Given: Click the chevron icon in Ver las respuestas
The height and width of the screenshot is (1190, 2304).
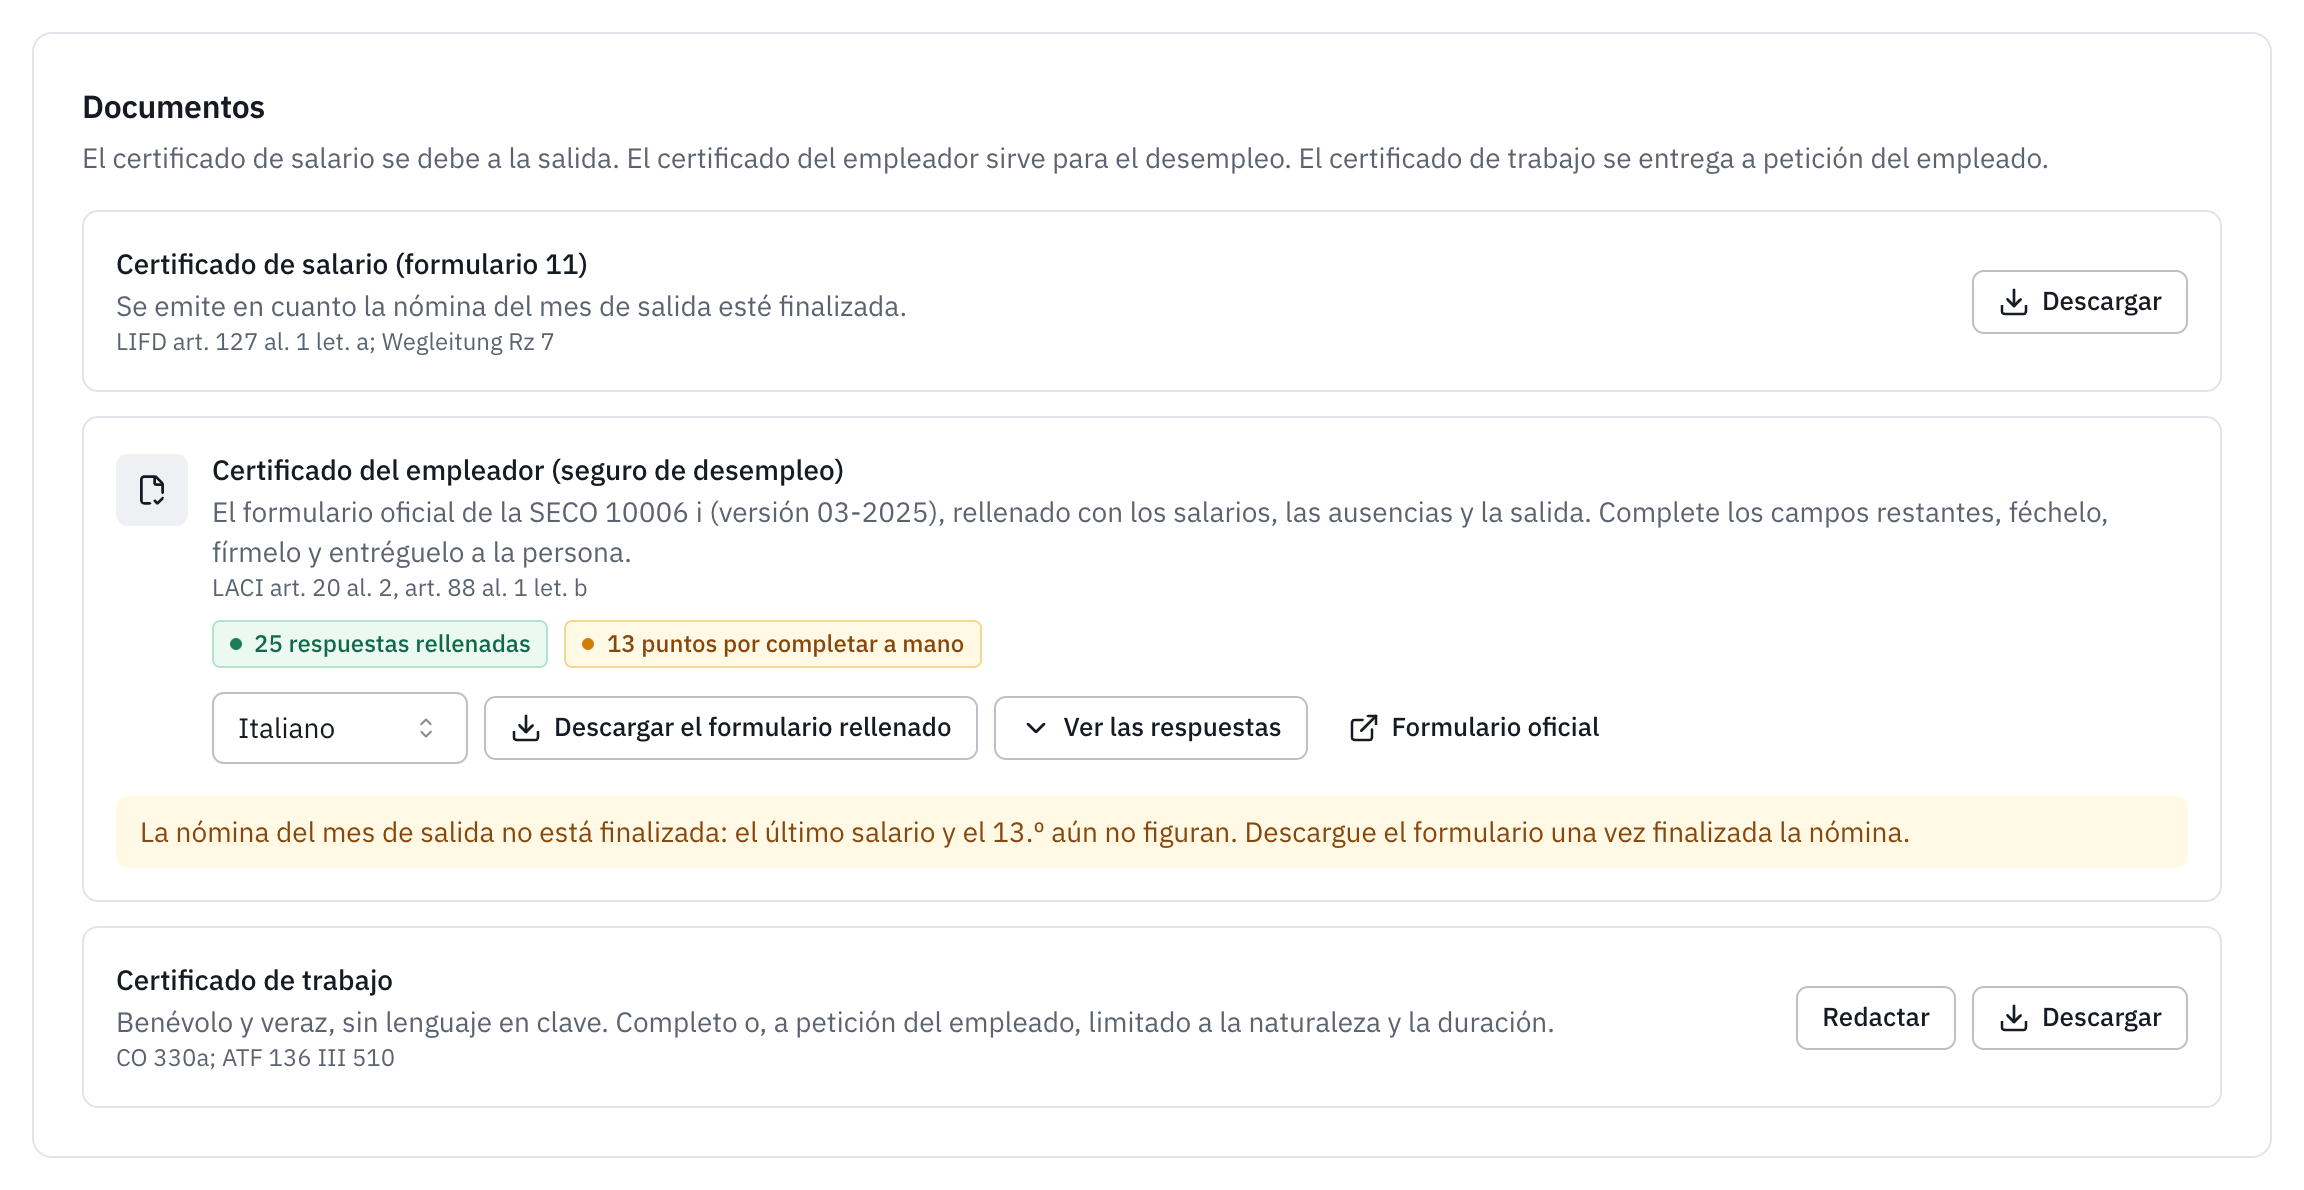Looking at the screenshot, I should tap(1036, 728).
